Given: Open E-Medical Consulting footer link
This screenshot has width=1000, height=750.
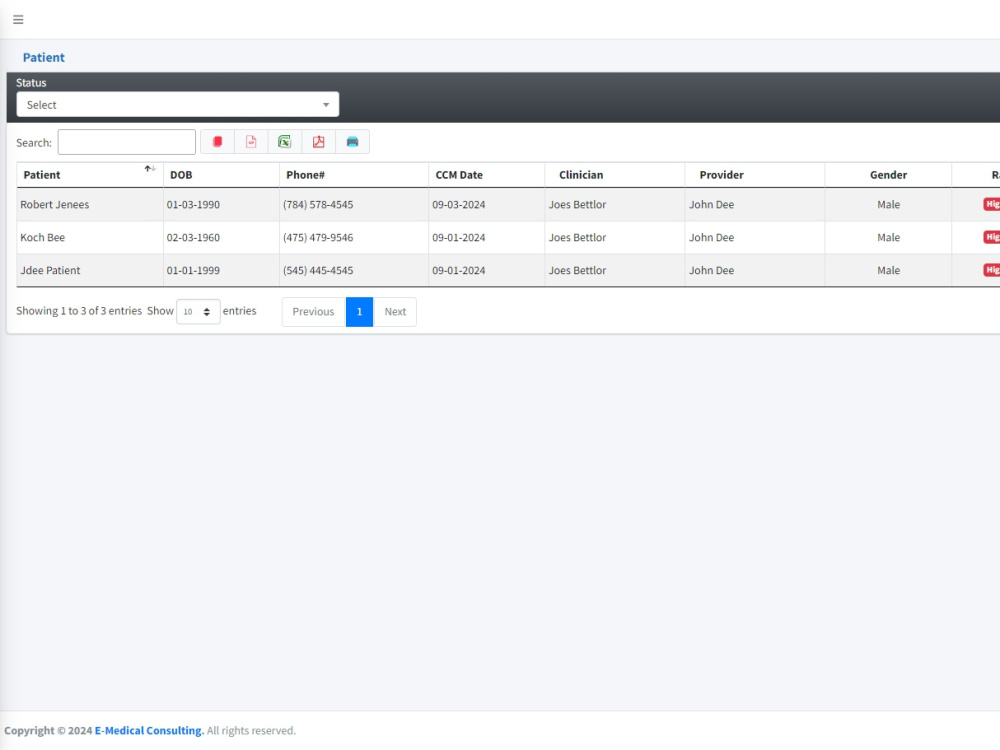Looking at the screenshot, I should point(149,731).
